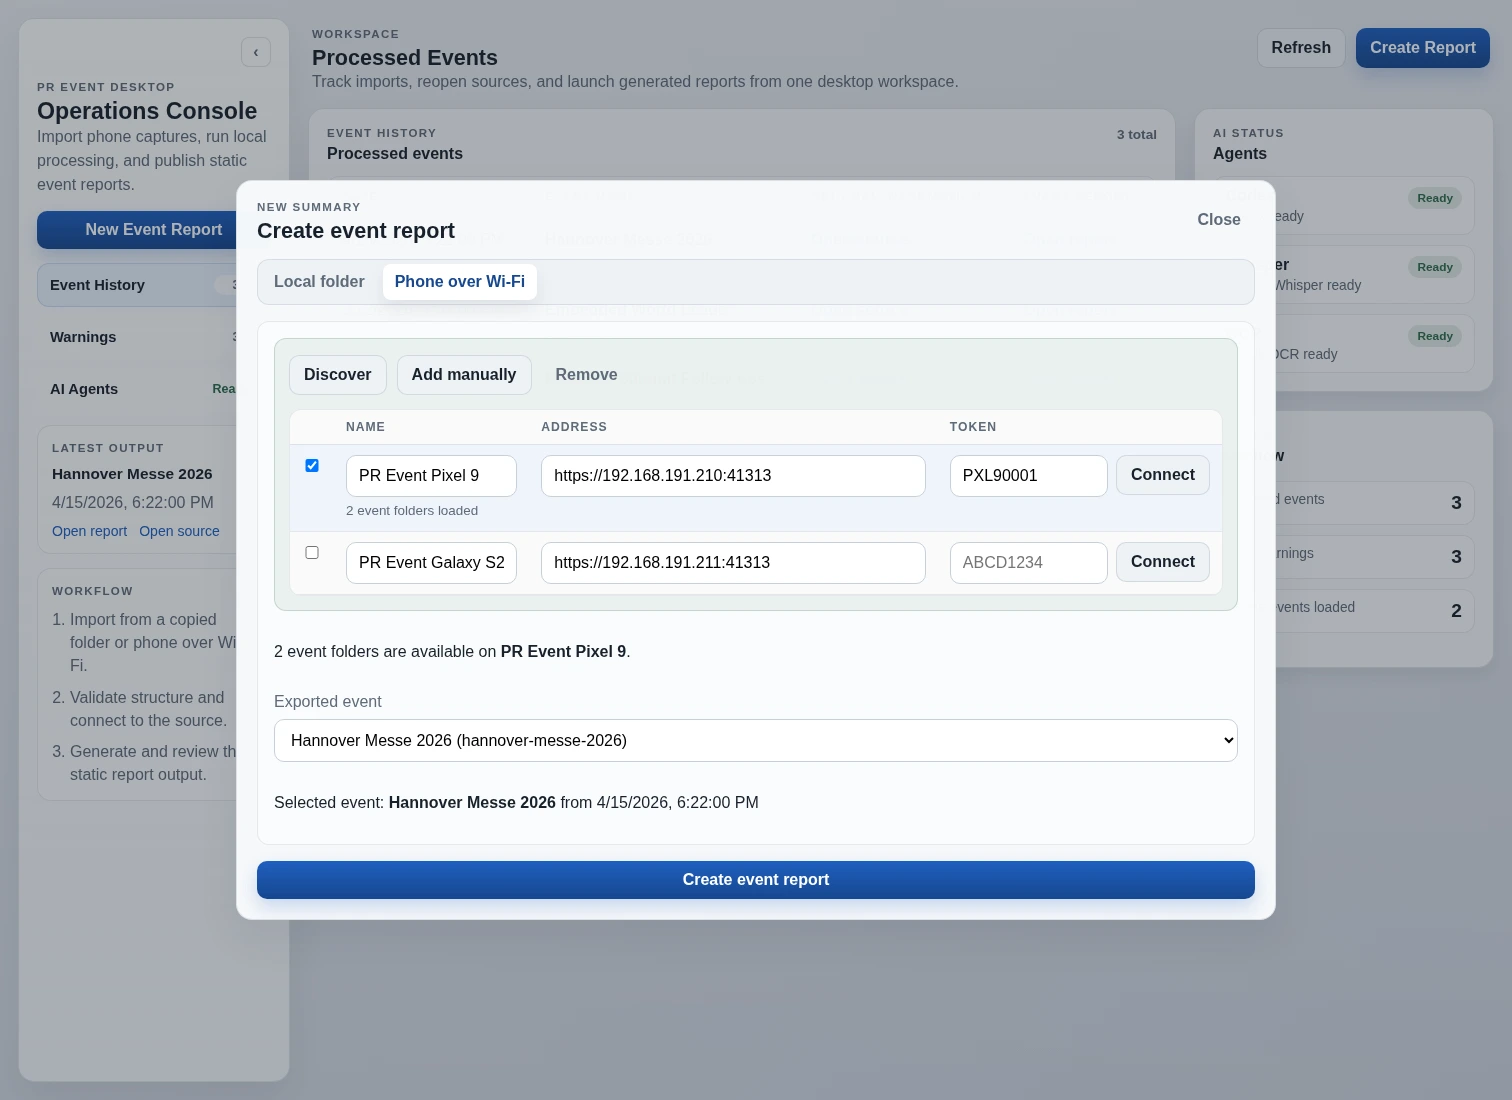Click the 192.168.191.211 address field
Screen dimensions: 1512x1100
(x=733, y=563)
